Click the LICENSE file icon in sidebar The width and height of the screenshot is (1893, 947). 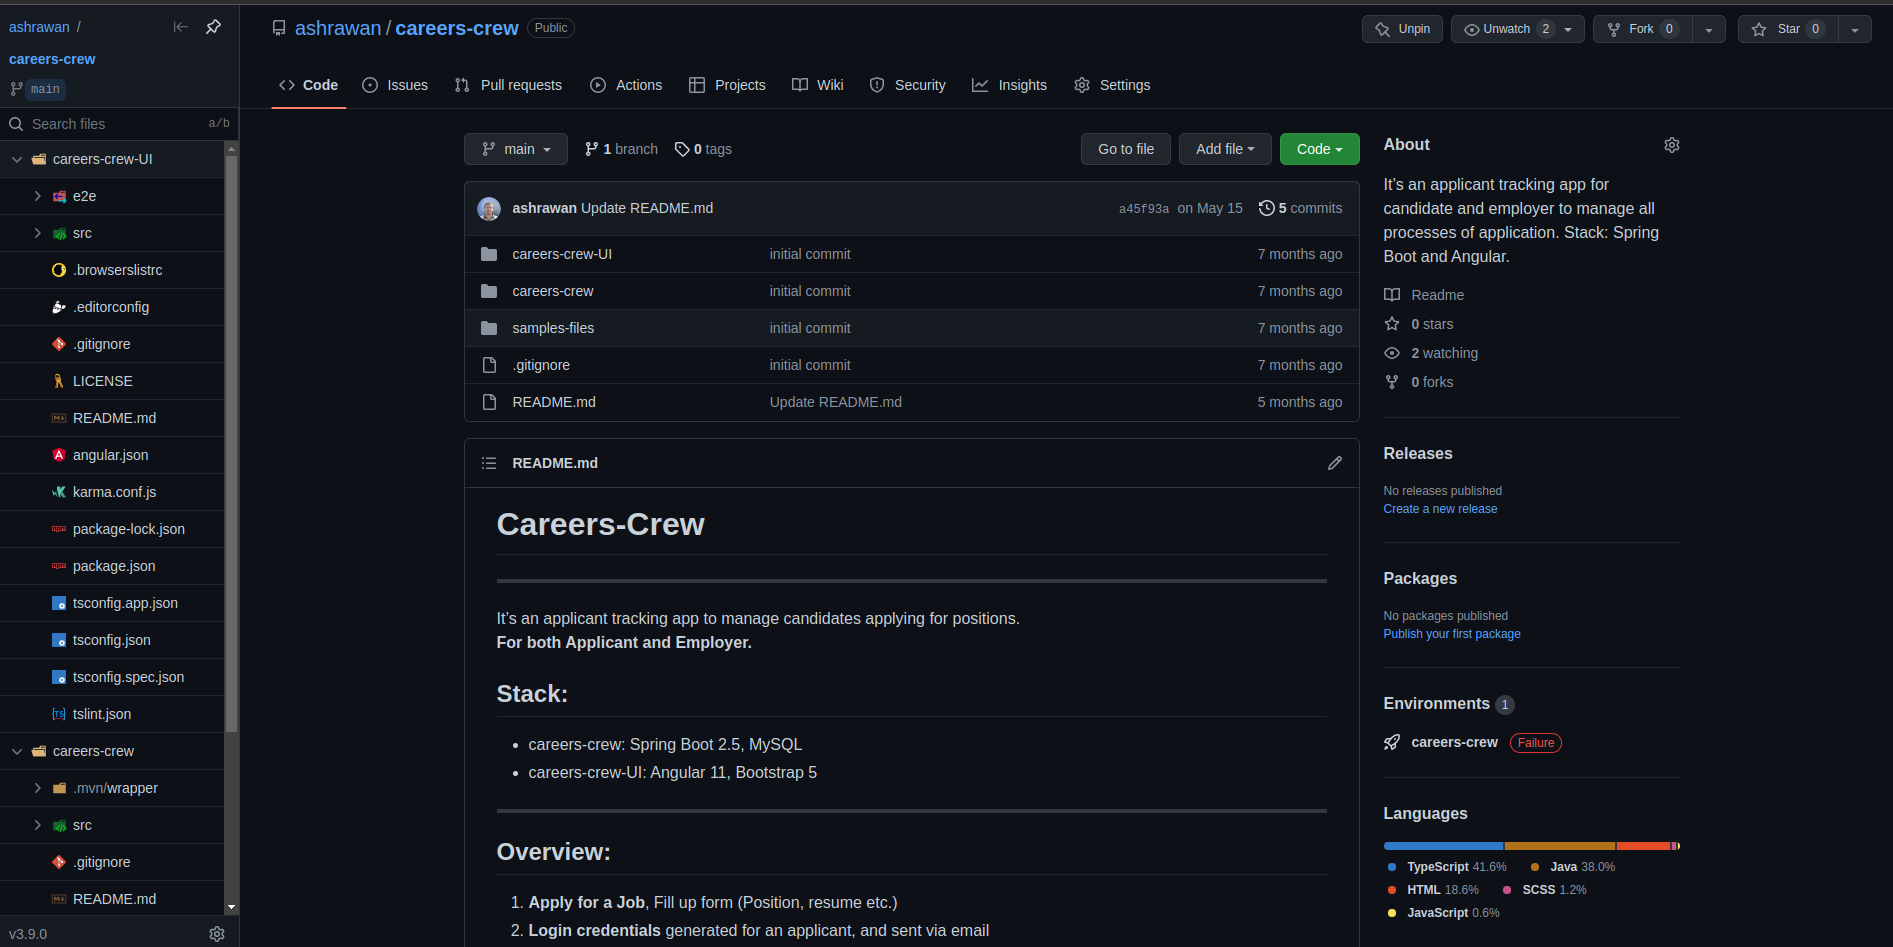pos(59,381)
